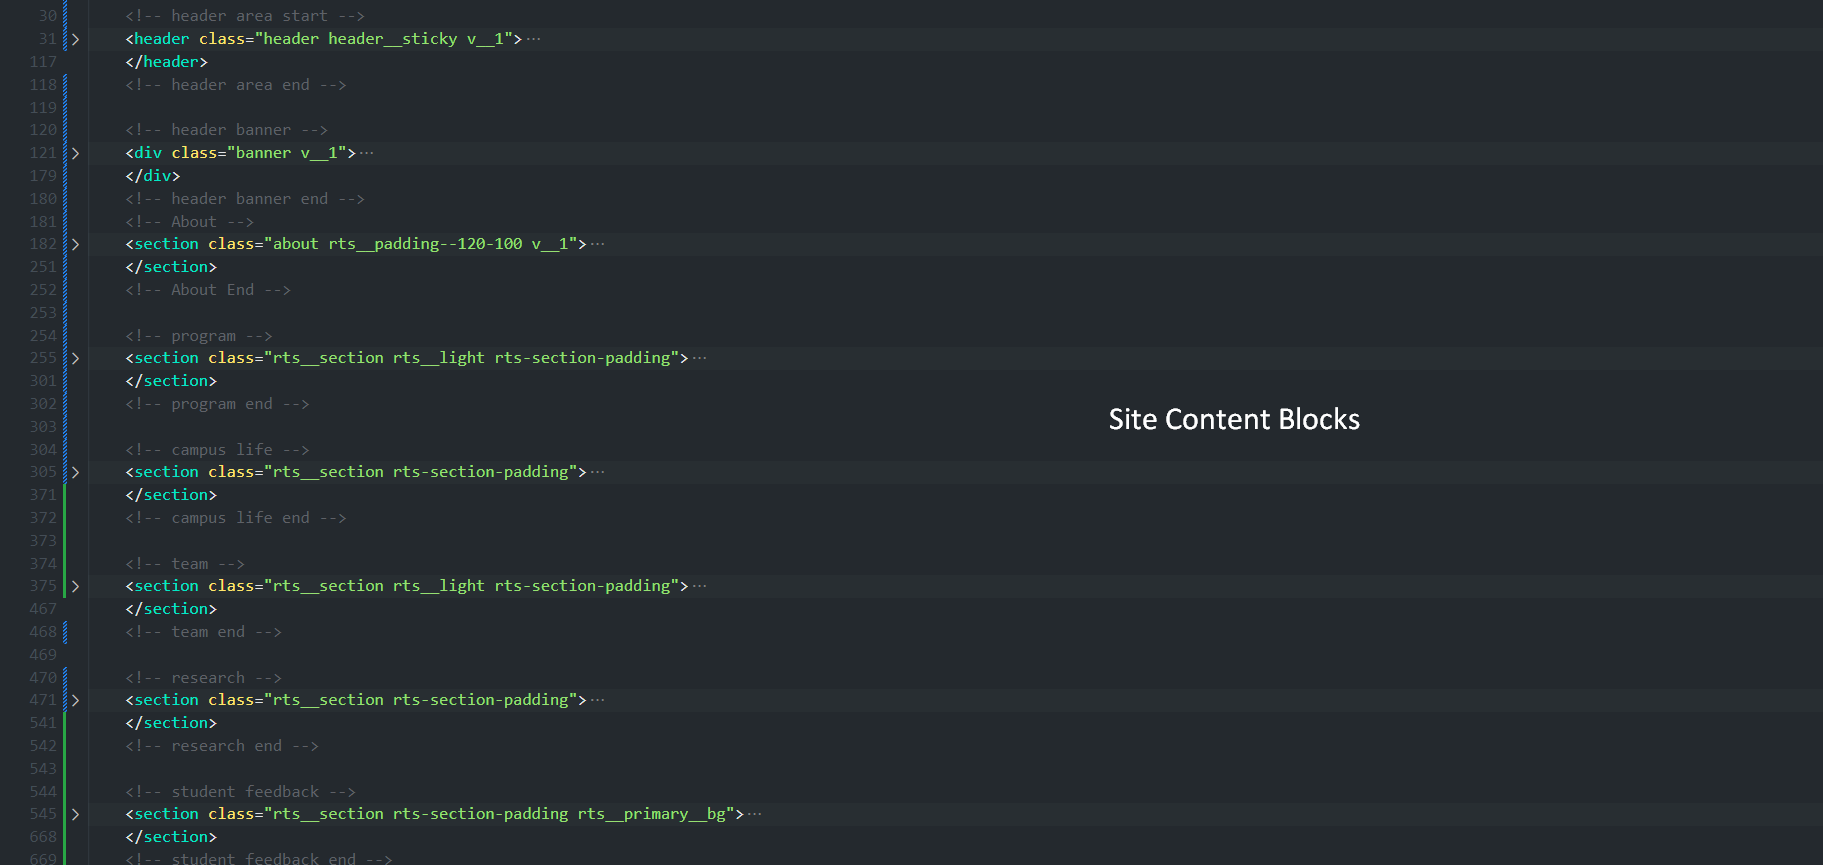This screenshot has height=865, width=1823.
Task: Unfold the program section on line 255
Action: point(75,358)
